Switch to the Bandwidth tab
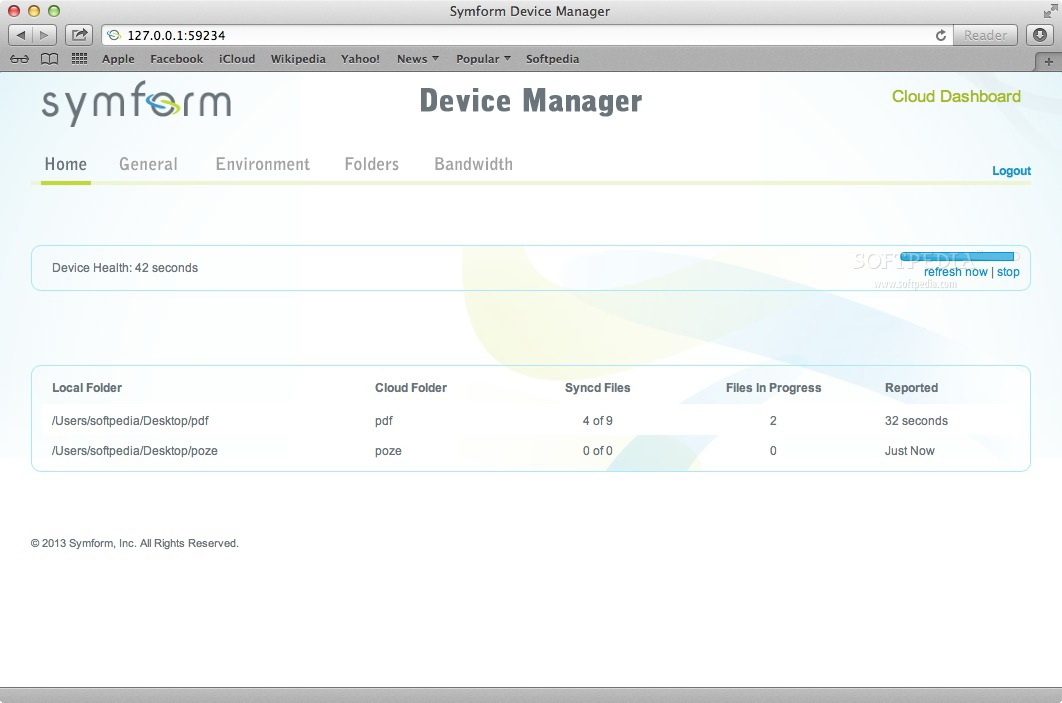The height and width of the screenshot is (703, 1062). click(x=473, y=164)
